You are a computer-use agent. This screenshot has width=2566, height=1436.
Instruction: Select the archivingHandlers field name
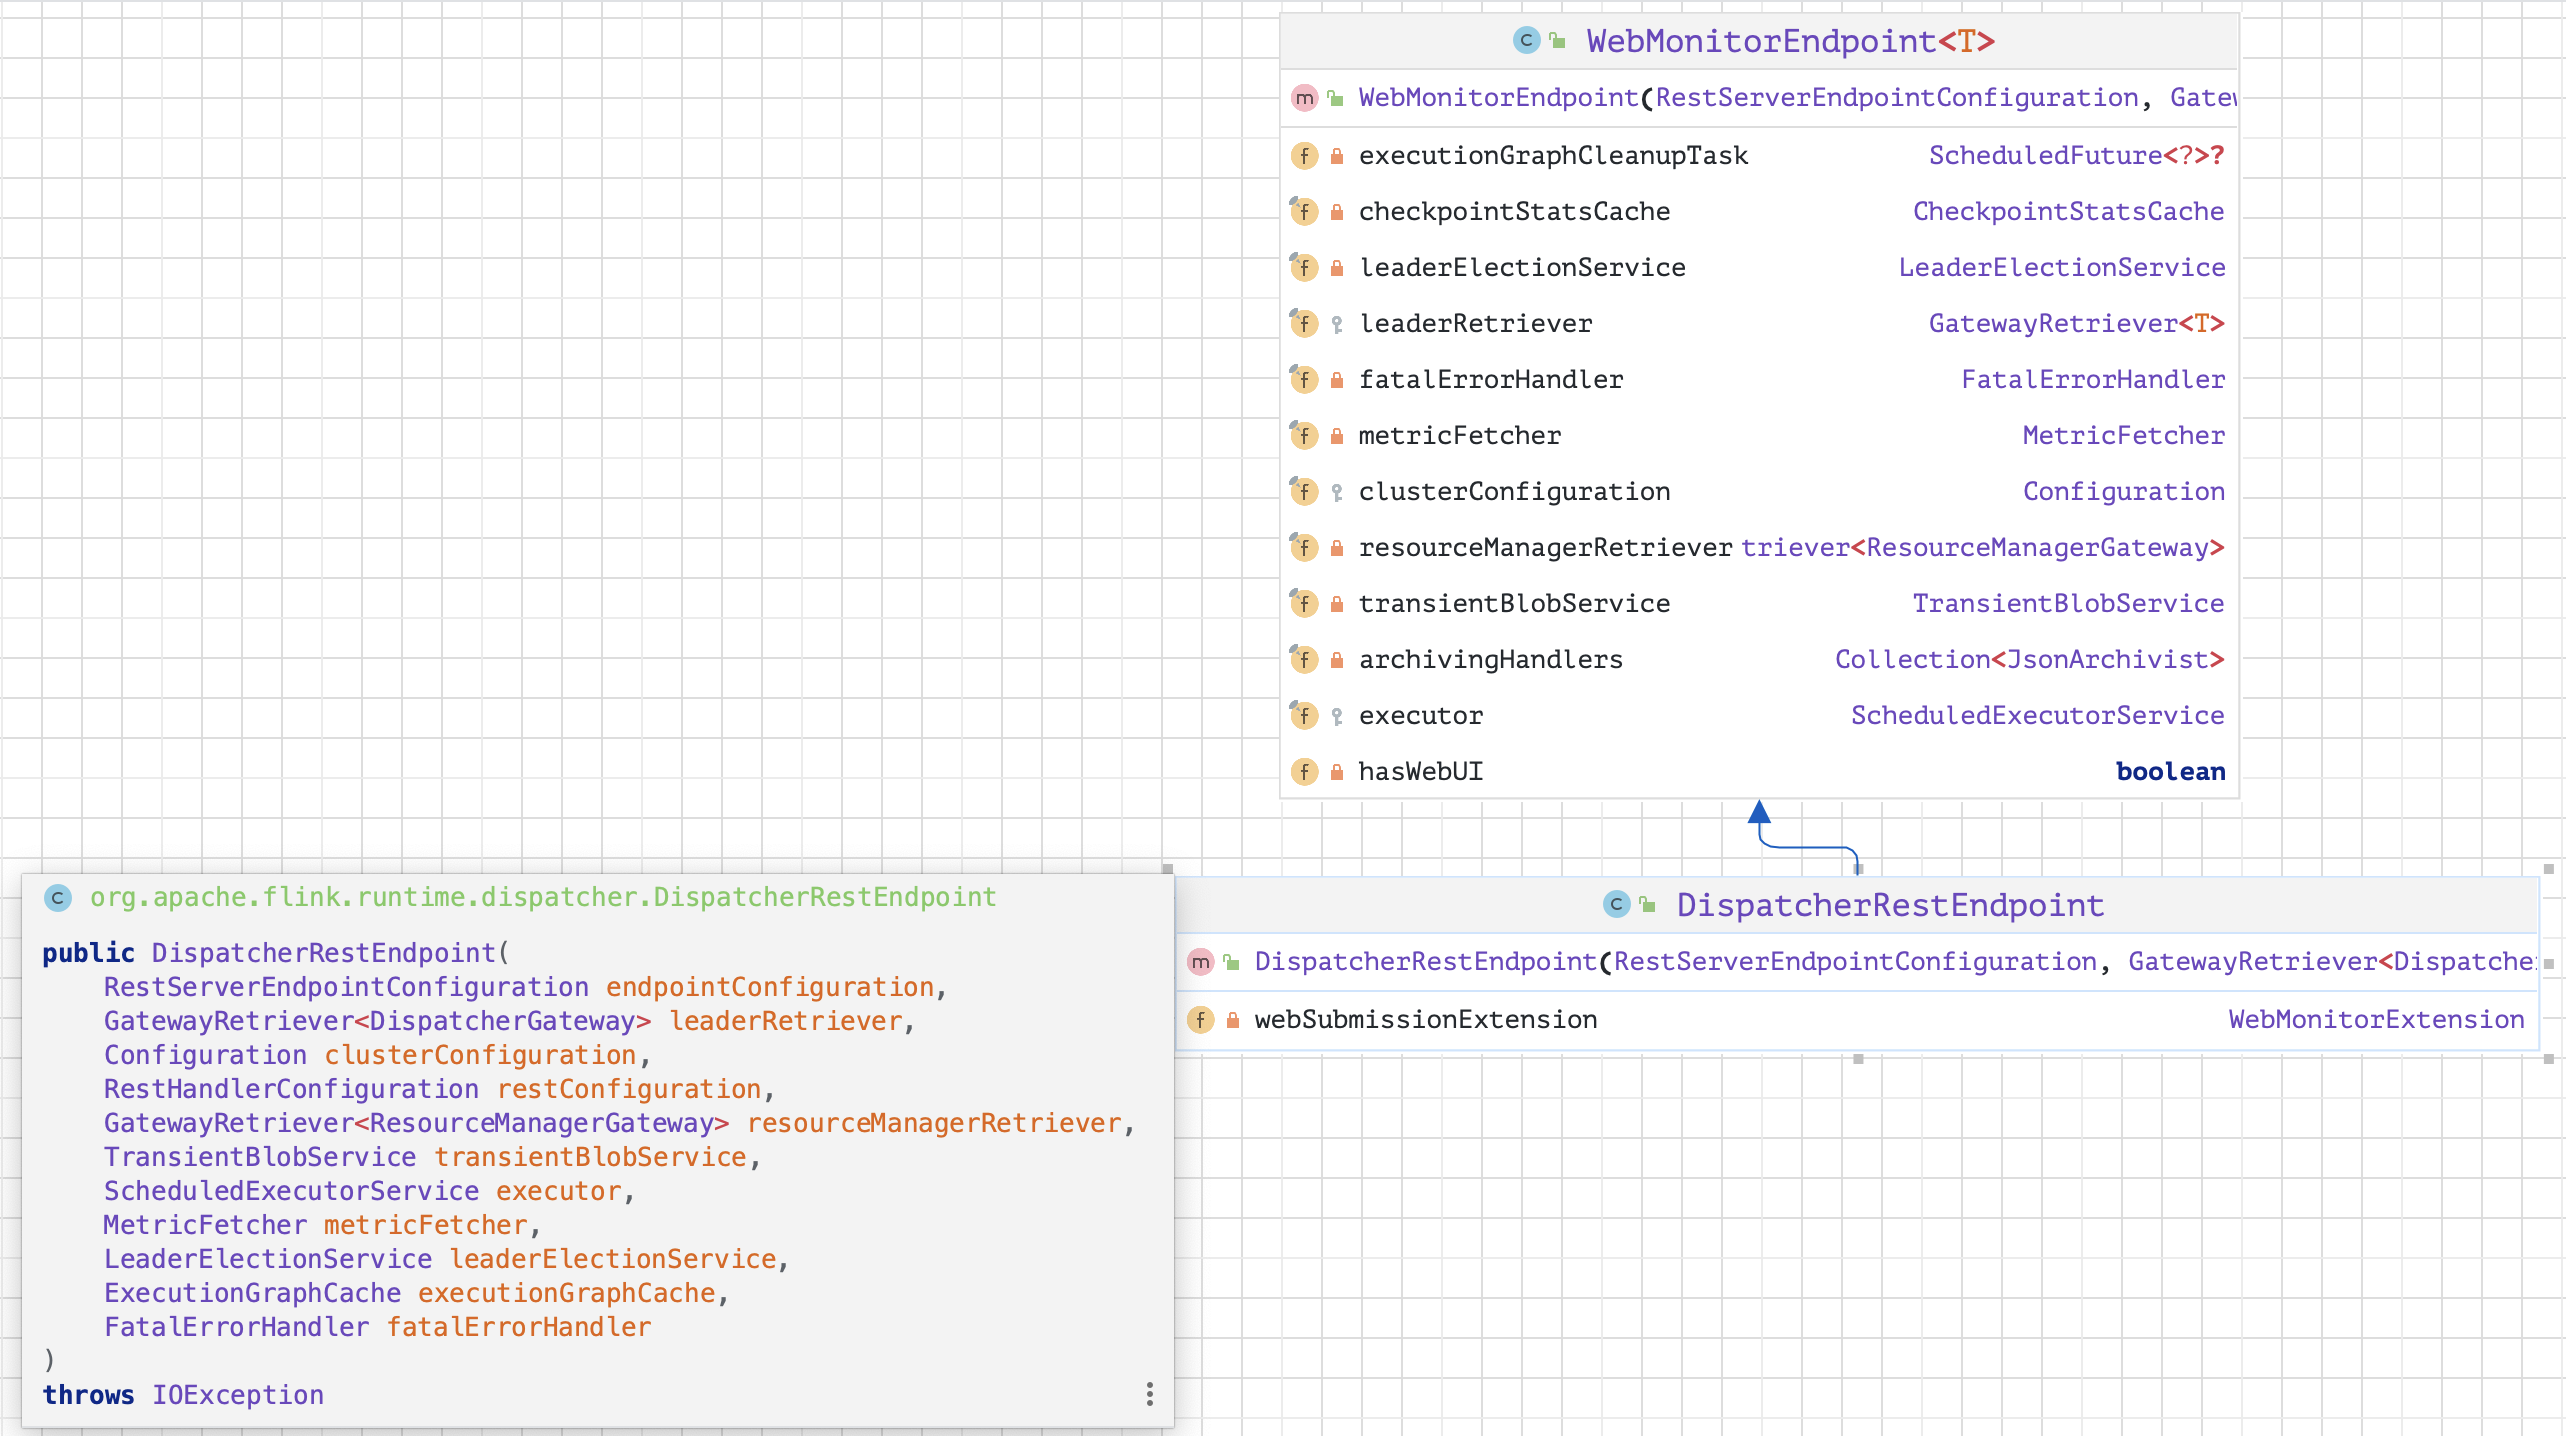(x=1490, y=659)
